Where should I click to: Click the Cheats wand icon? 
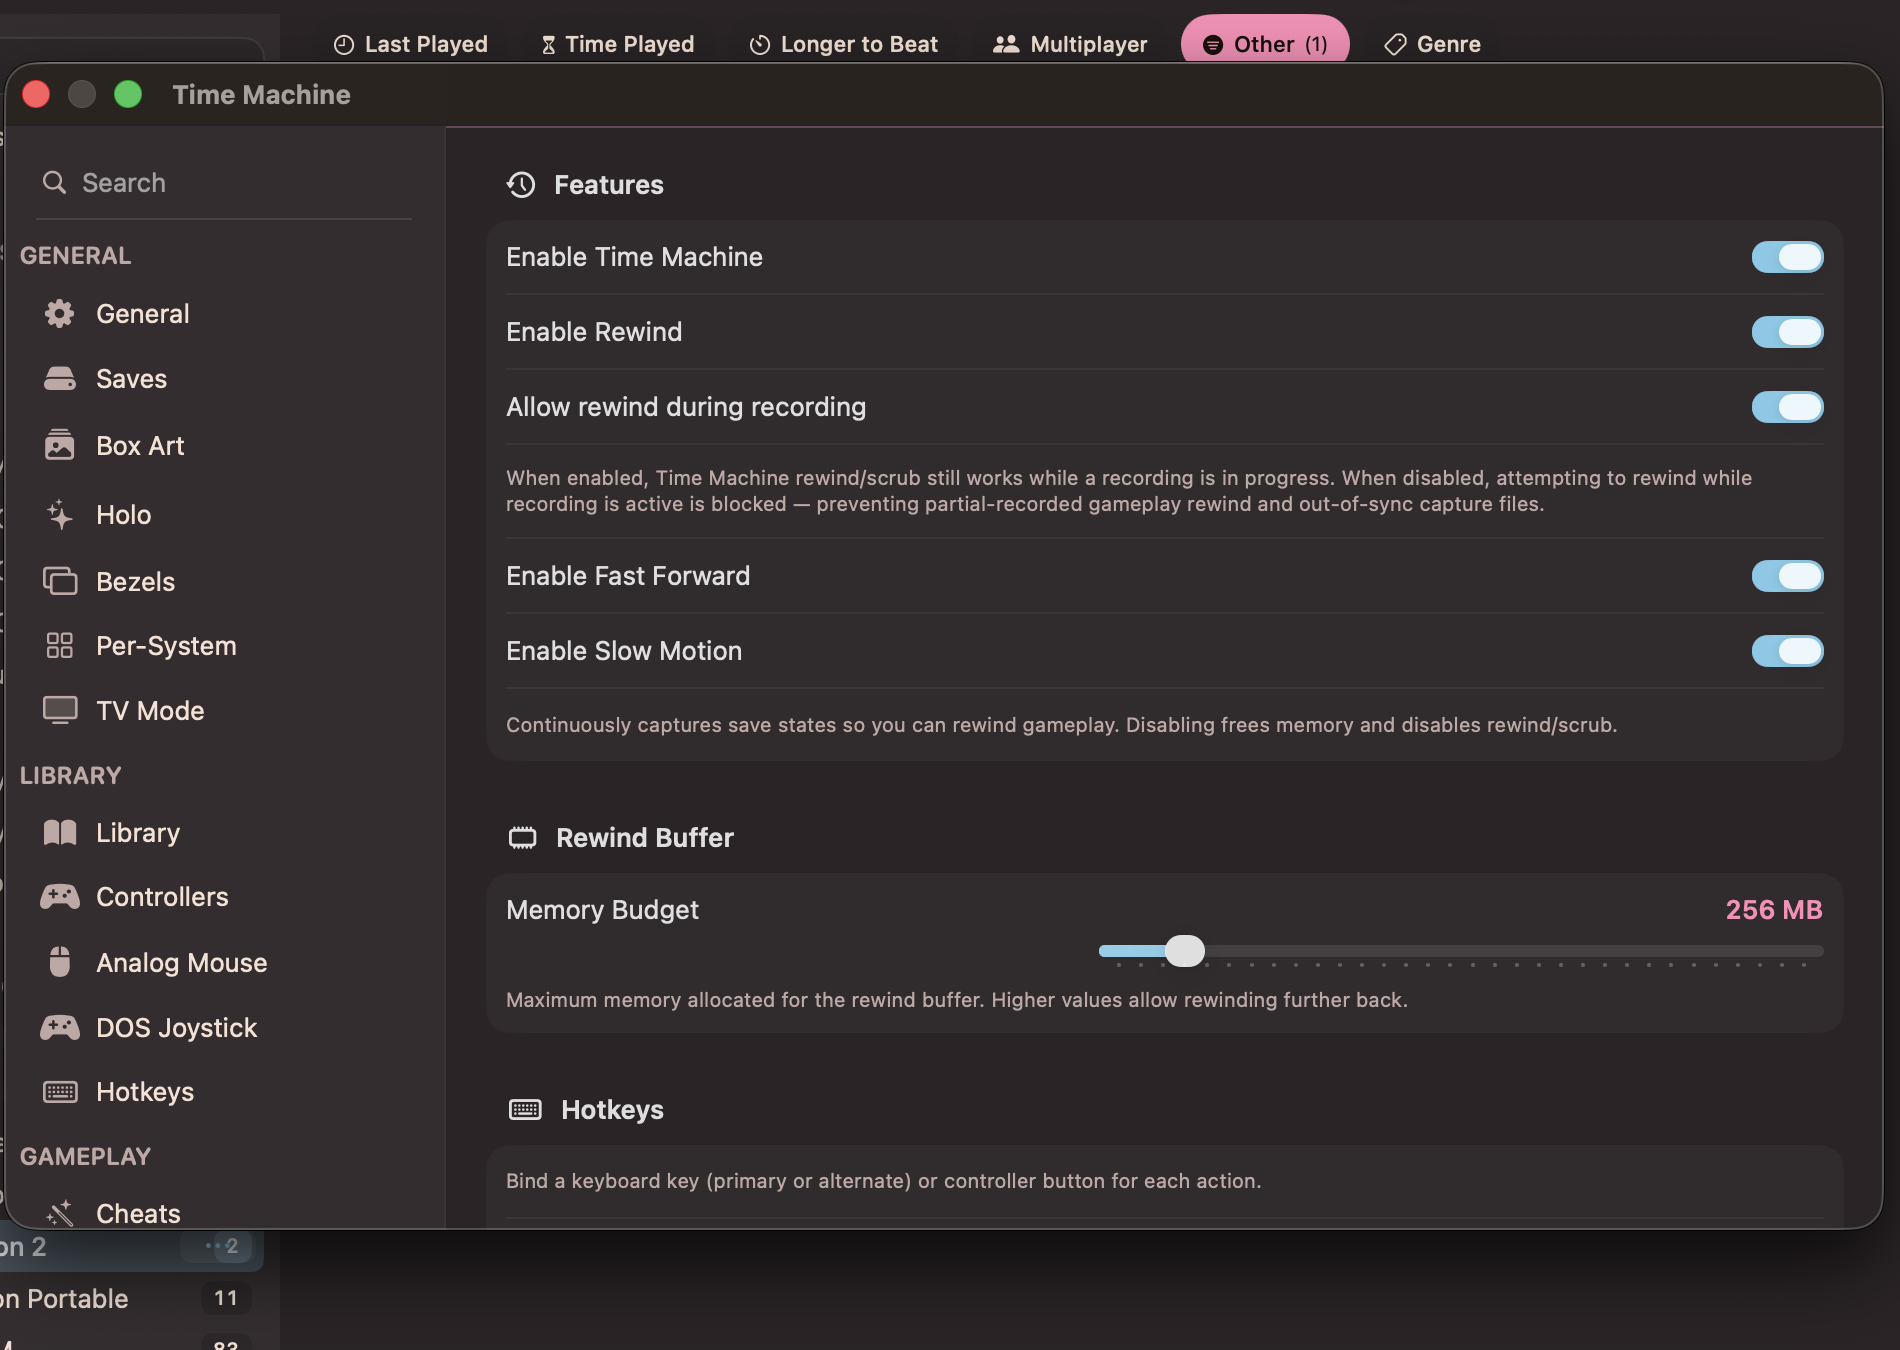(59, 1213)
